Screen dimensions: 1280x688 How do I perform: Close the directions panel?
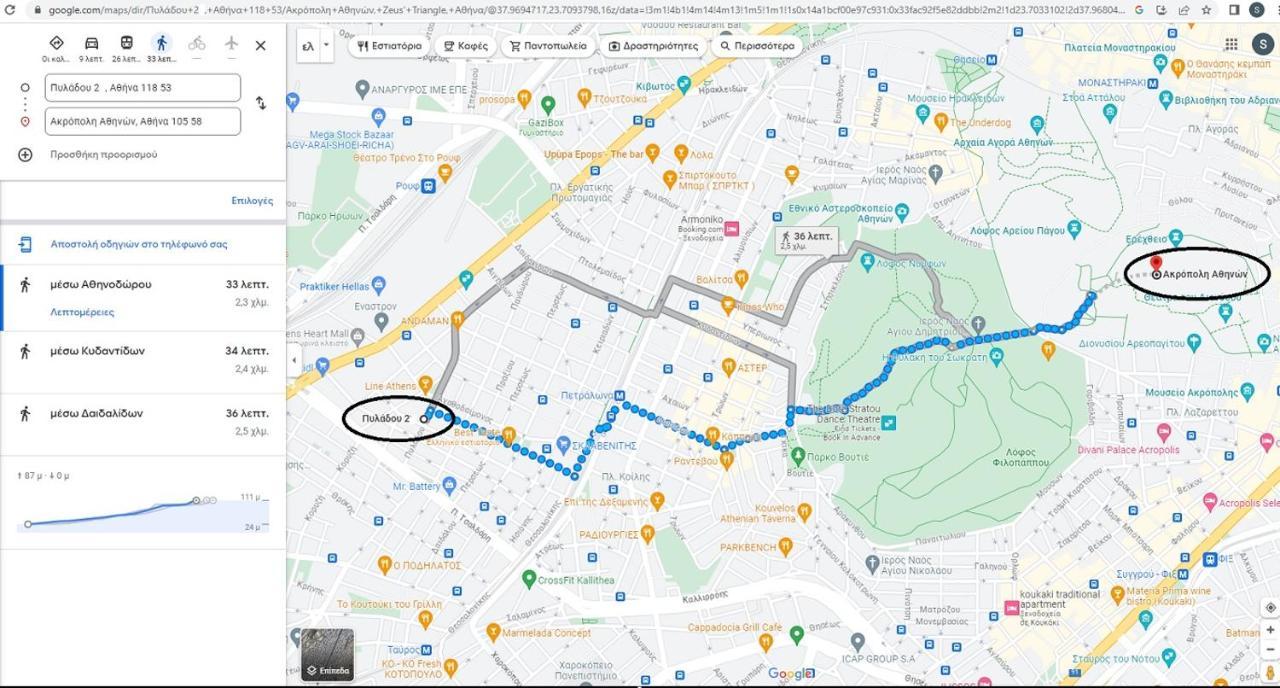click(x=261, y=45)
